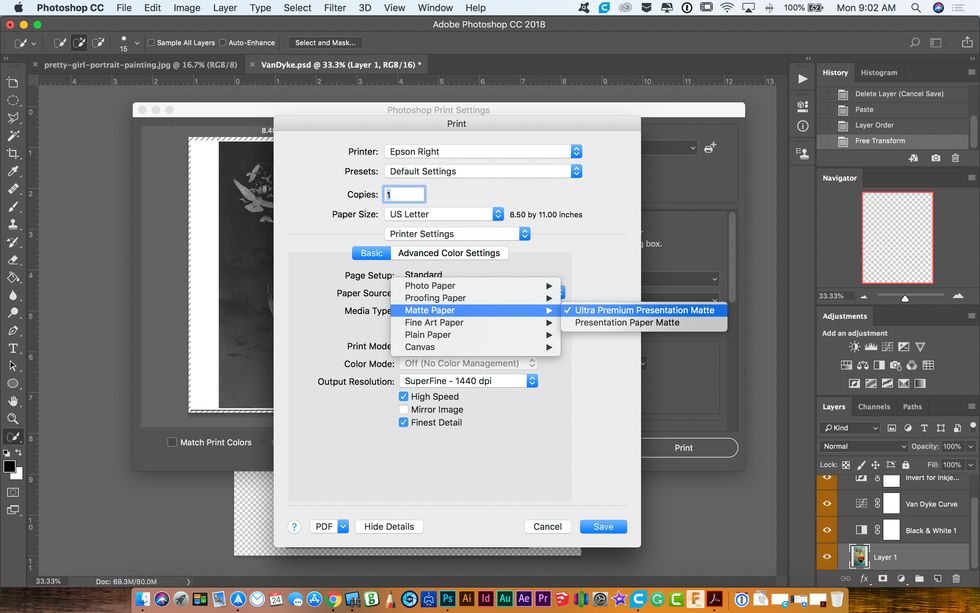The width and height of the screenshot is (980, 613).
Task: Click the delete layer trash icon
Action: pyautogui.click(x=956, y=577)
